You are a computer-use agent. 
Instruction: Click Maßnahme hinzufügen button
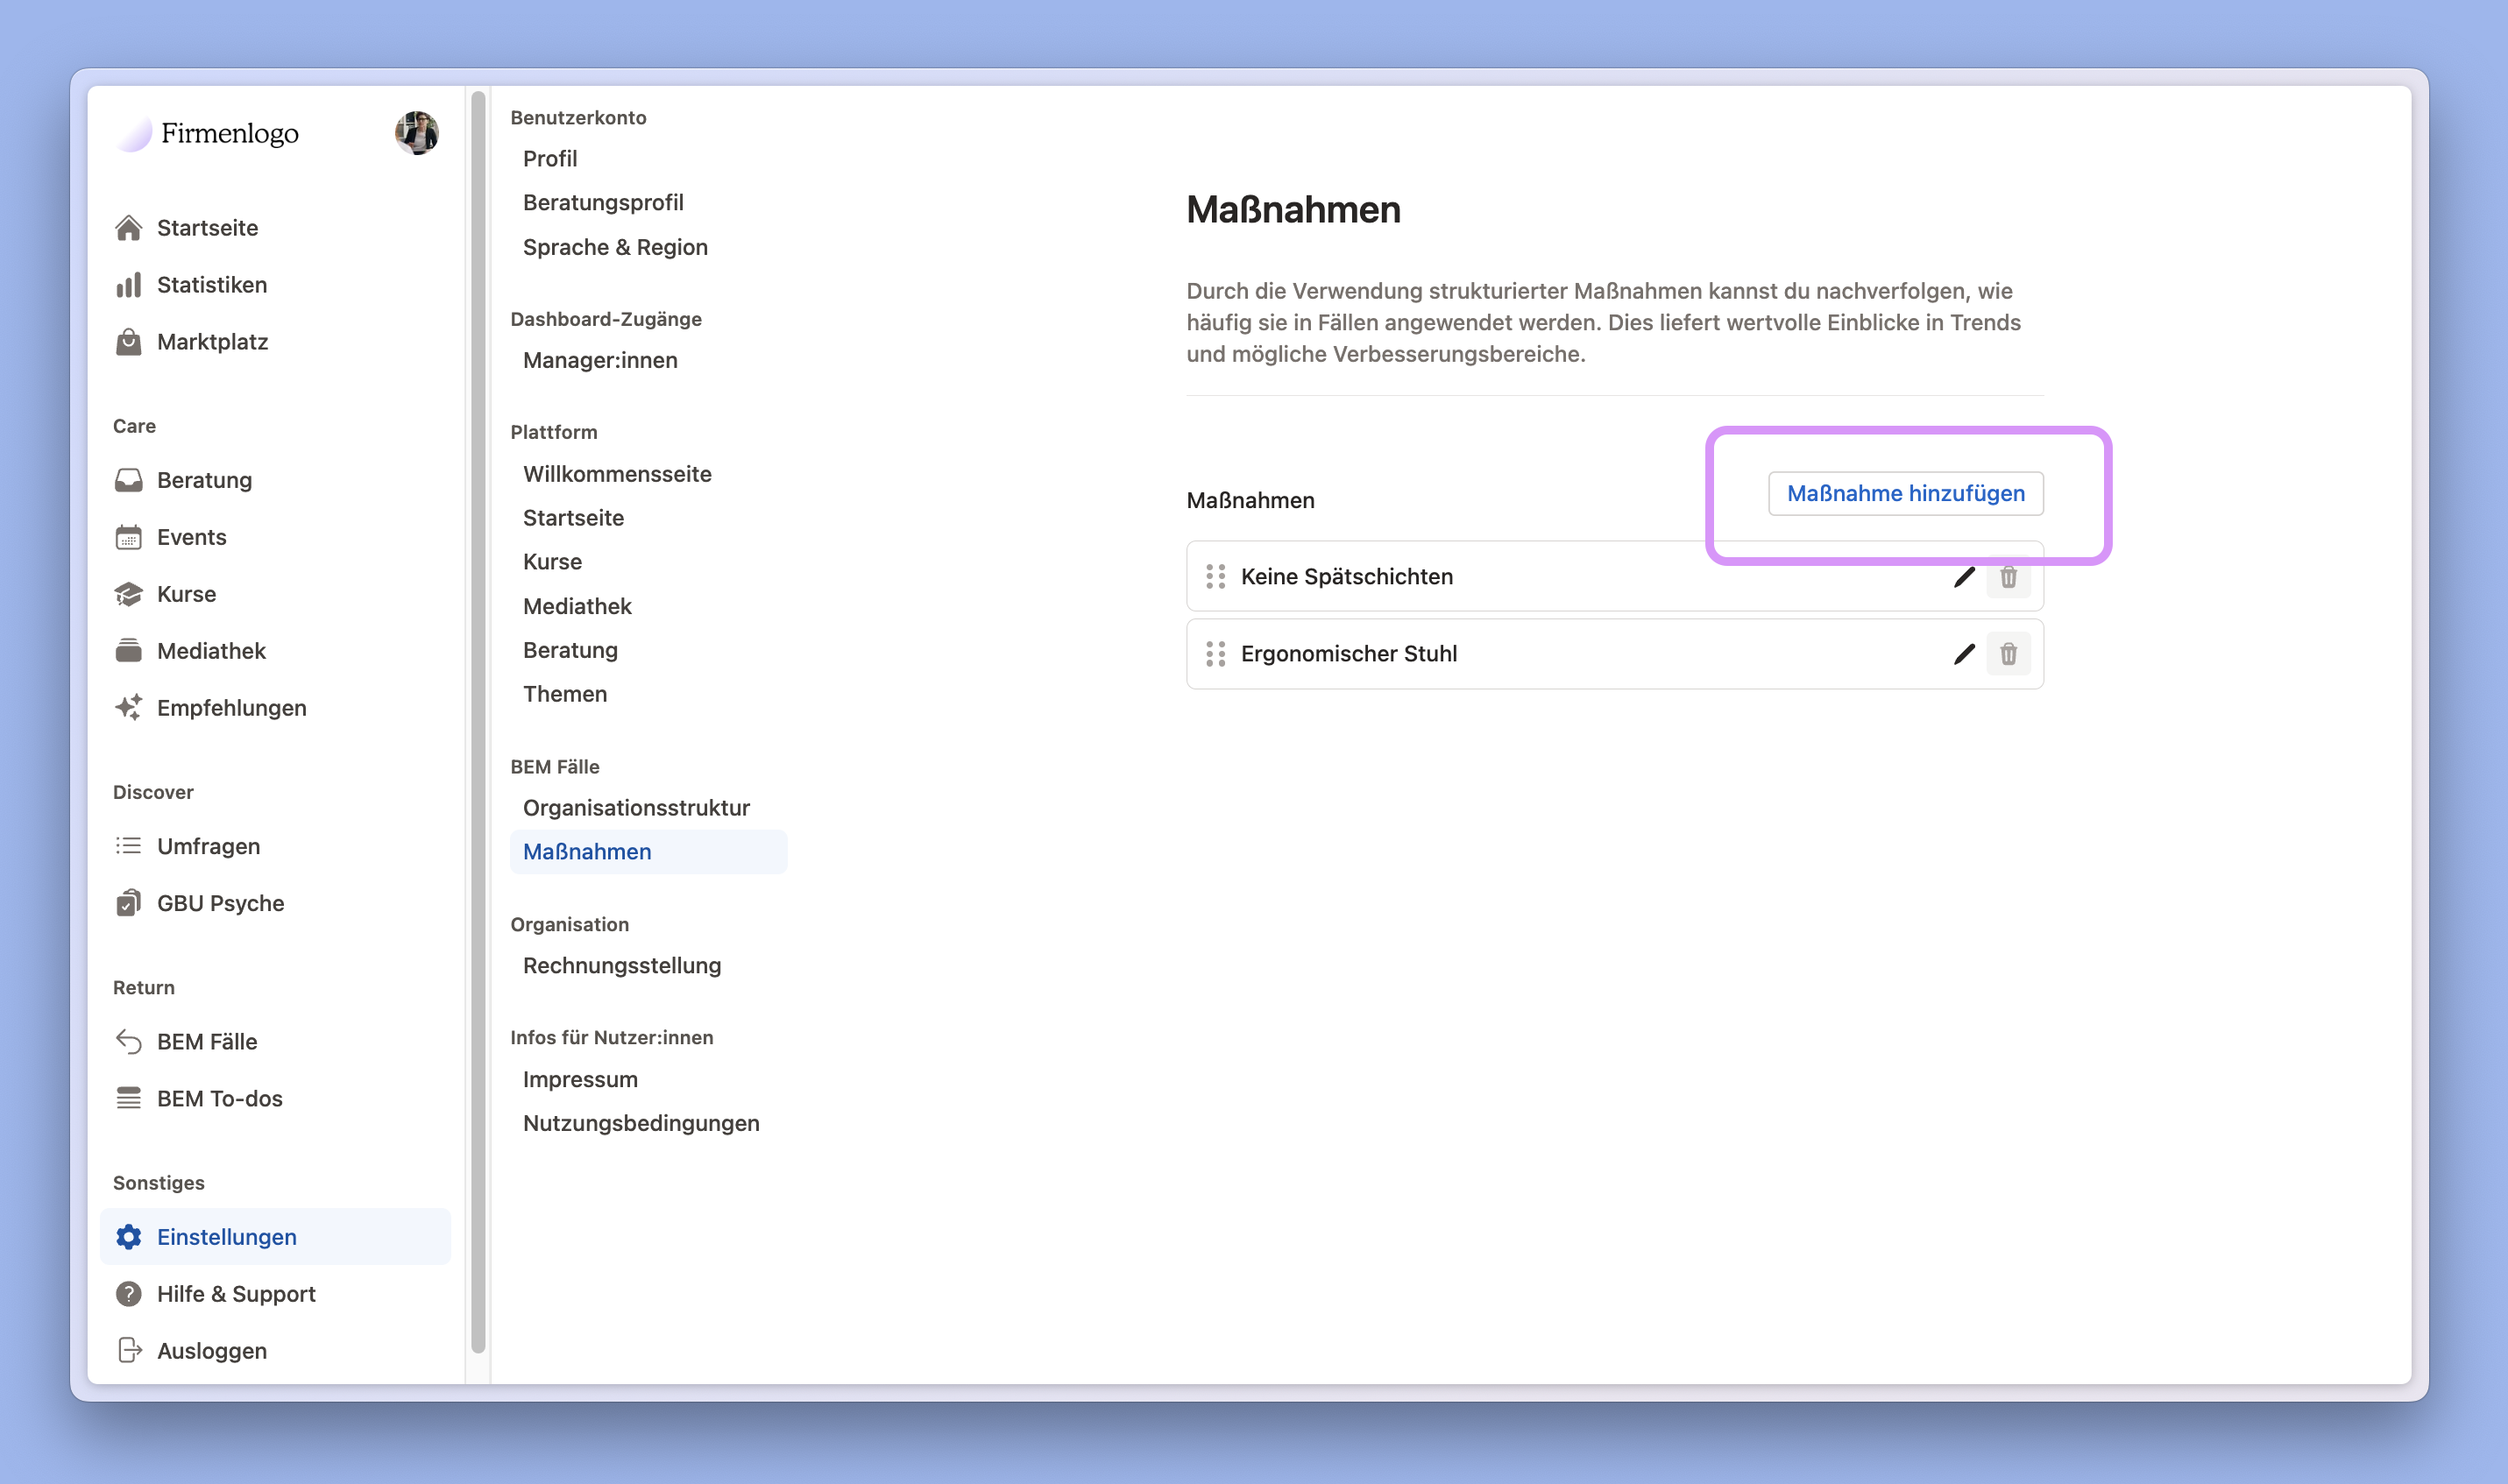click(x=1905, y=494)
